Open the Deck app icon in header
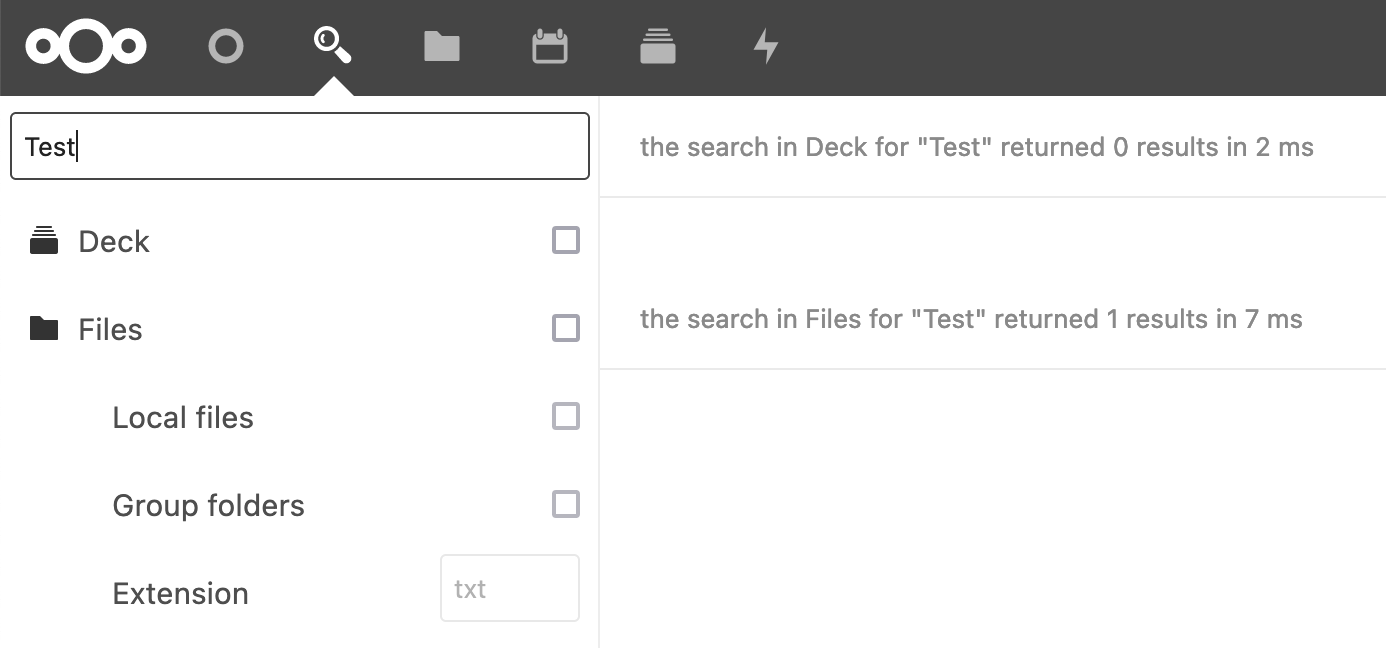The image size is (1386, 648). [657, 46]
